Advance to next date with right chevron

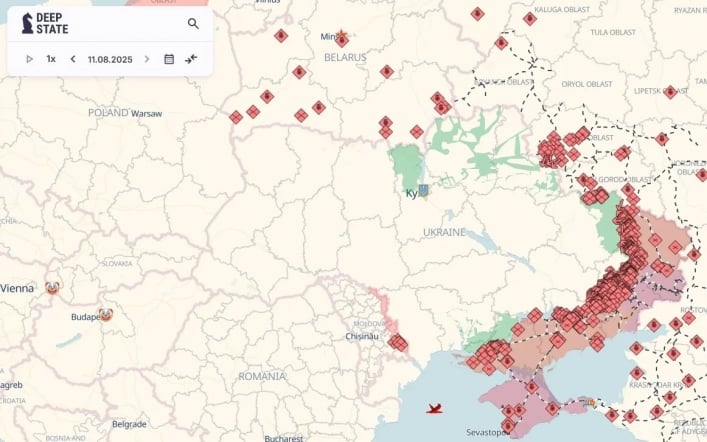pos(147,59)
